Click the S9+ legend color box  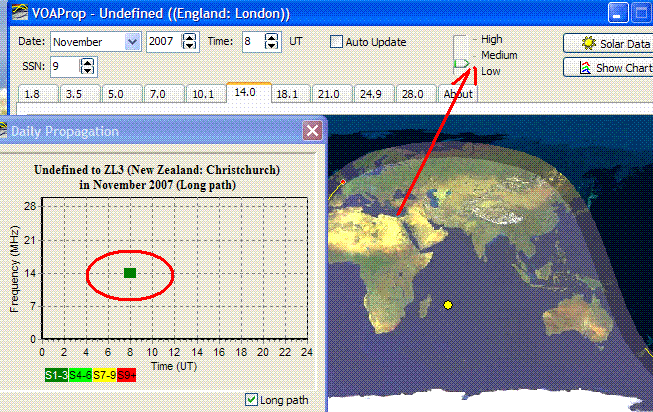point(127,375)
